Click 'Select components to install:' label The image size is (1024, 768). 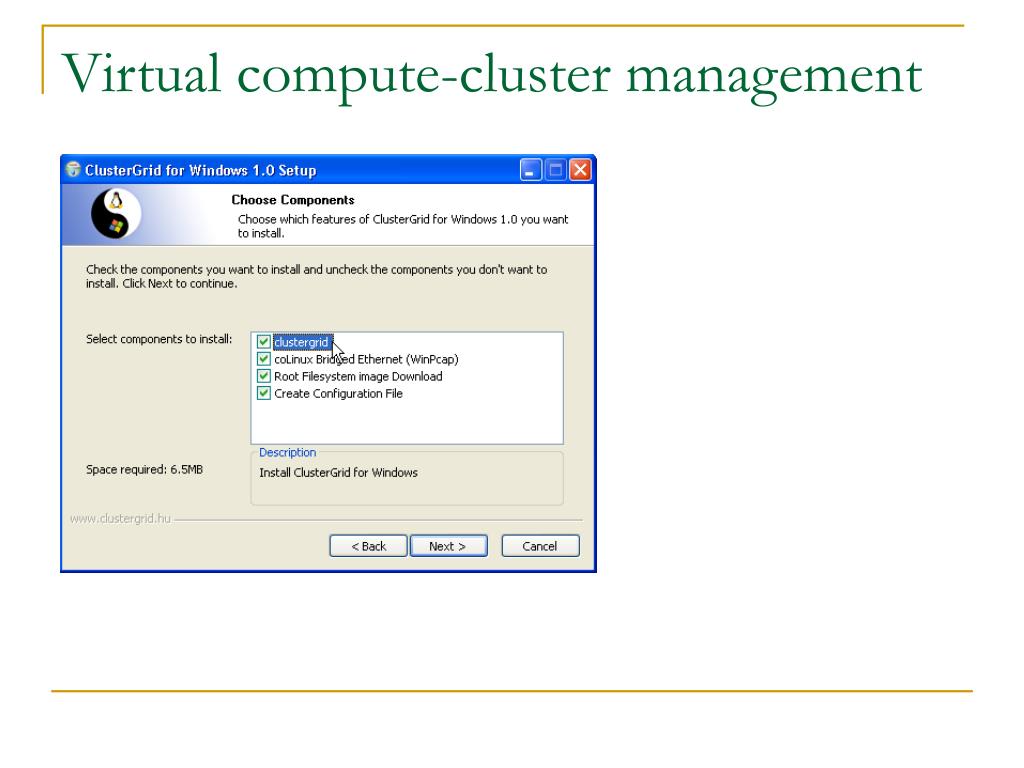(x=159, y=339)
